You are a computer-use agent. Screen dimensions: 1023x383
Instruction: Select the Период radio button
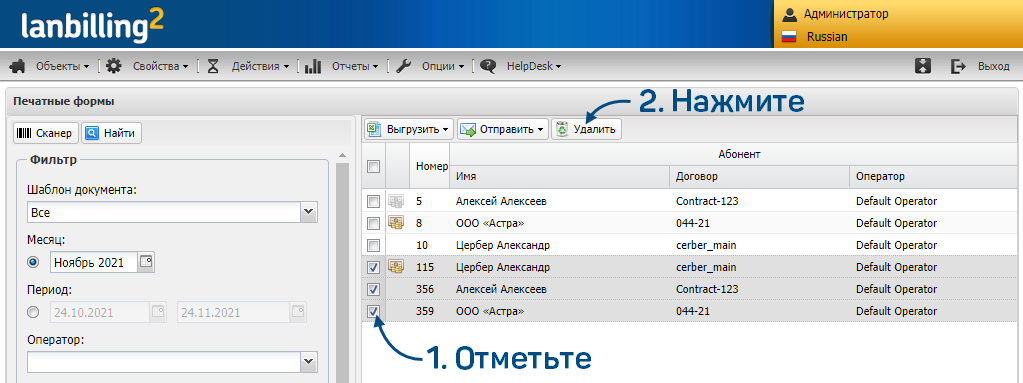click(x=33, y=313)
